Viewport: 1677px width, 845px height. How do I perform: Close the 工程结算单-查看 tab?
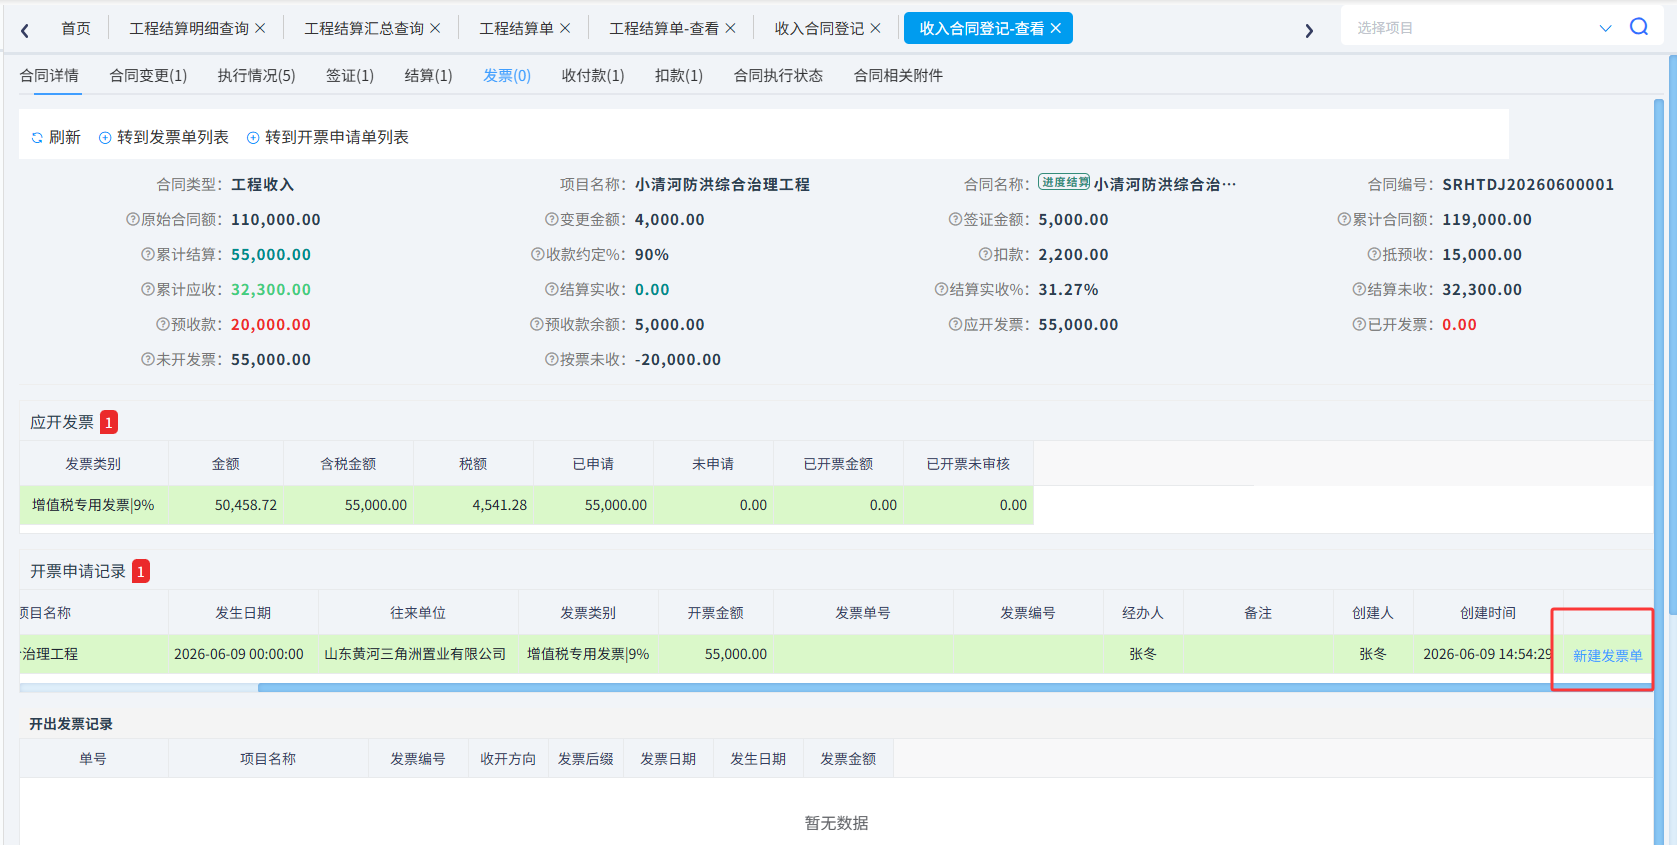pyautogui.click(x=730, y=28)
